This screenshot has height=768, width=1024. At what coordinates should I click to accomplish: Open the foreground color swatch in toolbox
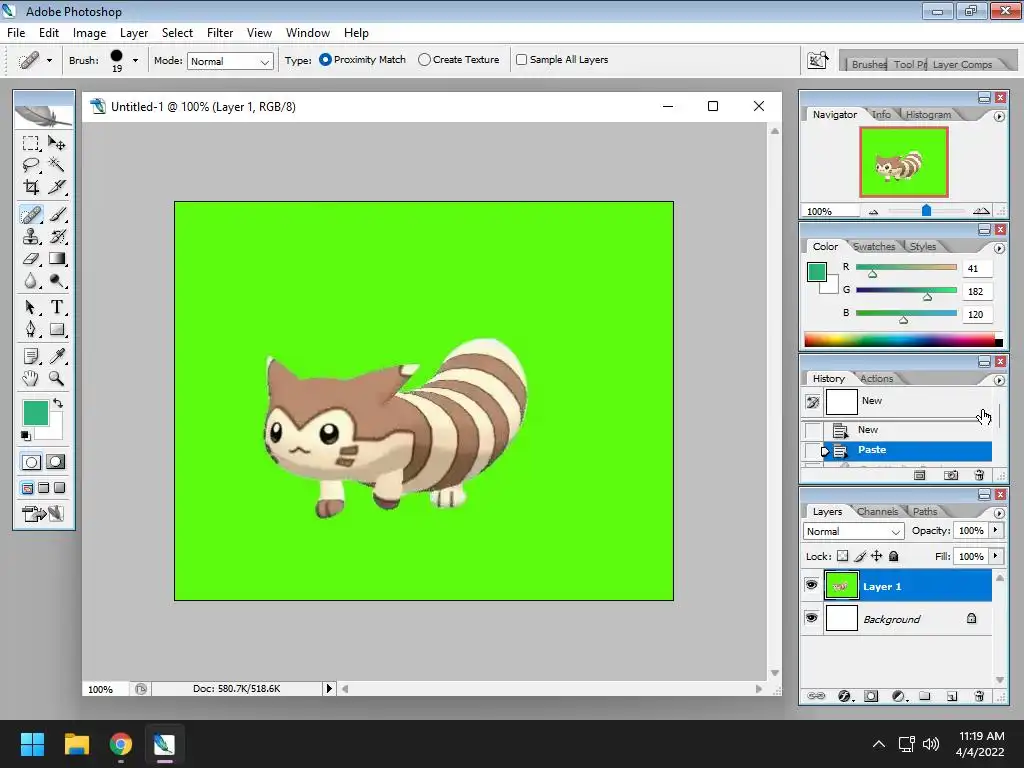[35, 413]
